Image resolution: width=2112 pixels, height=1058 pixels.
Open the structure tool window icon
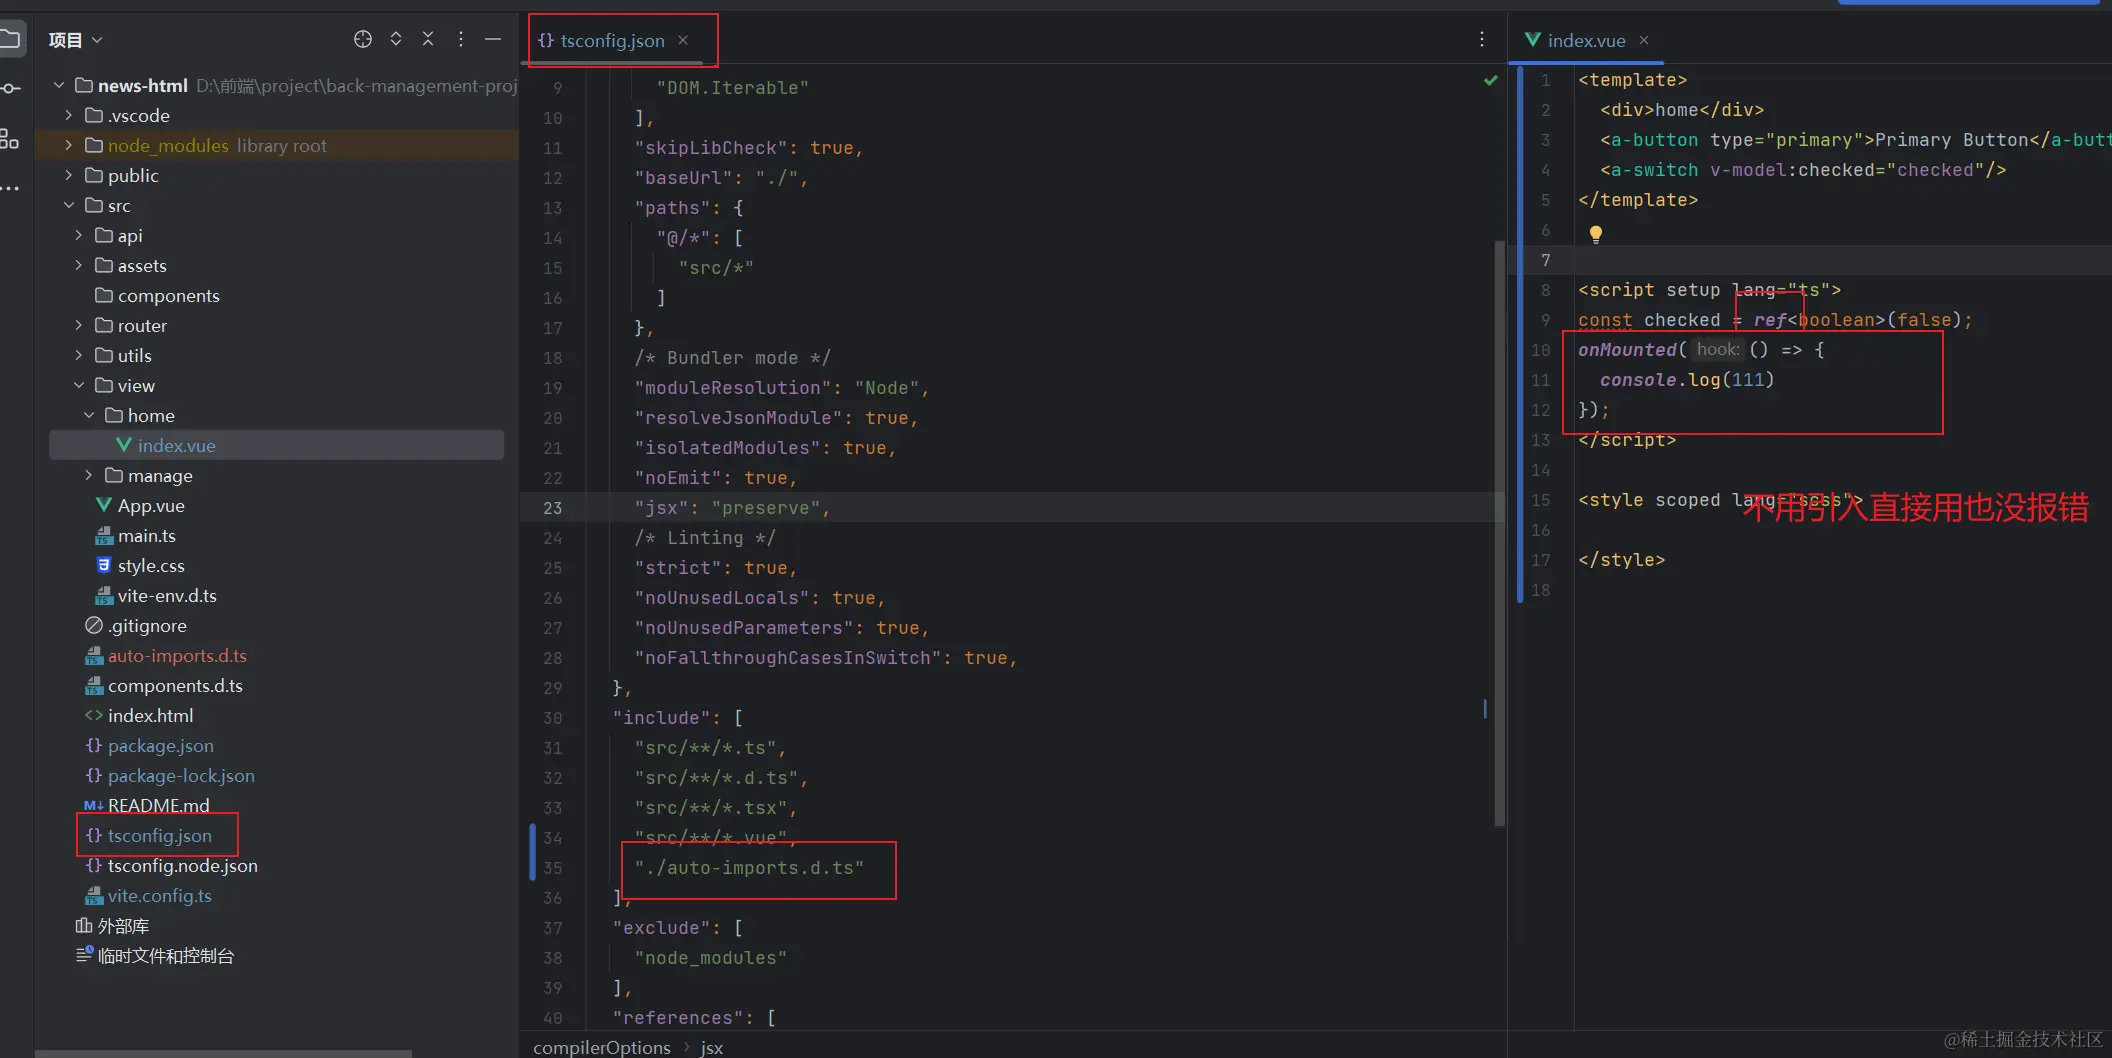click(x=10, y=138)
